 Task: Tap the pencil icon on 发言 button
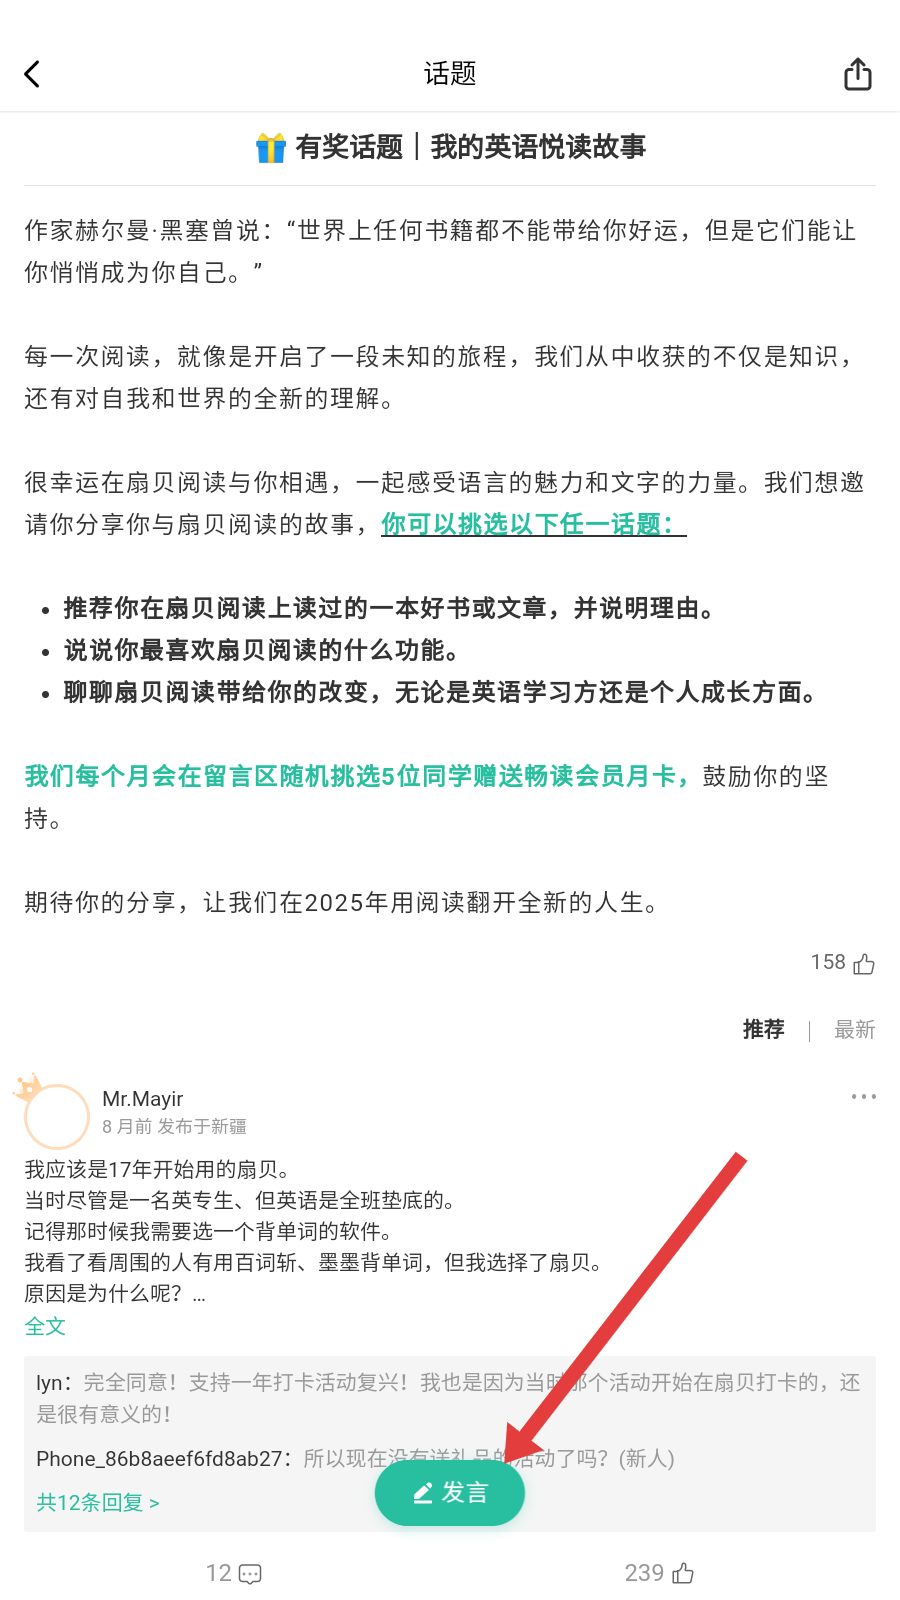423,1493
